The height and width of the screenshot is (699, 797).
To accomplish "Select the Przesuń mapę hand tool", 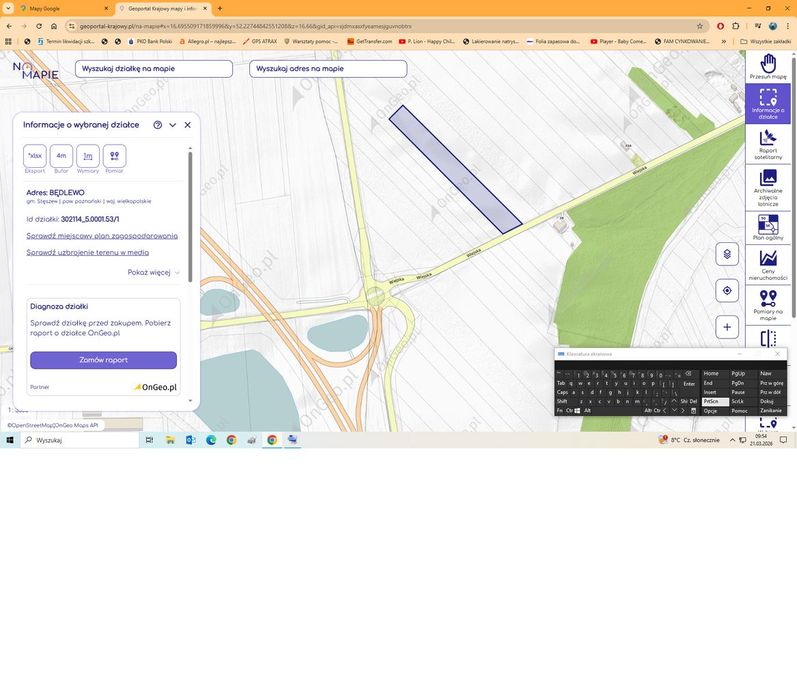I will click(768, 67).
